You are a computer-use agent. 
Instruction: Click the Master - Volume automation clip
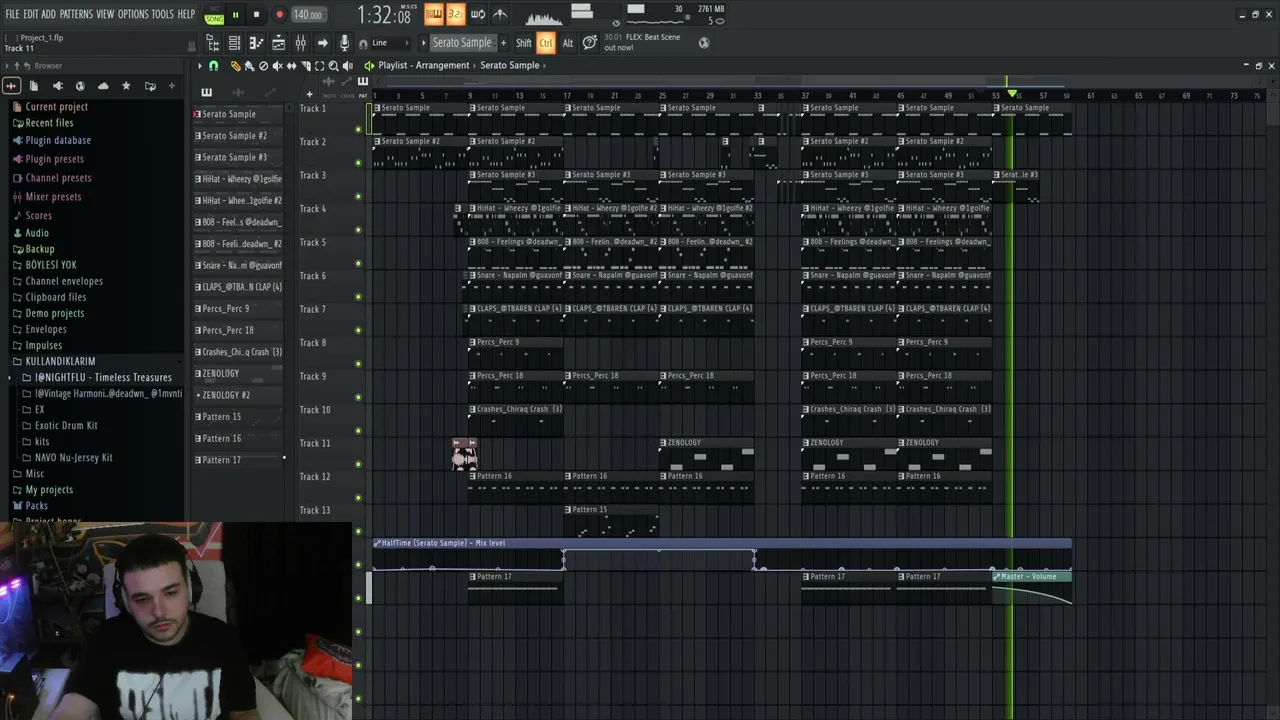[x=1032, y=587]
